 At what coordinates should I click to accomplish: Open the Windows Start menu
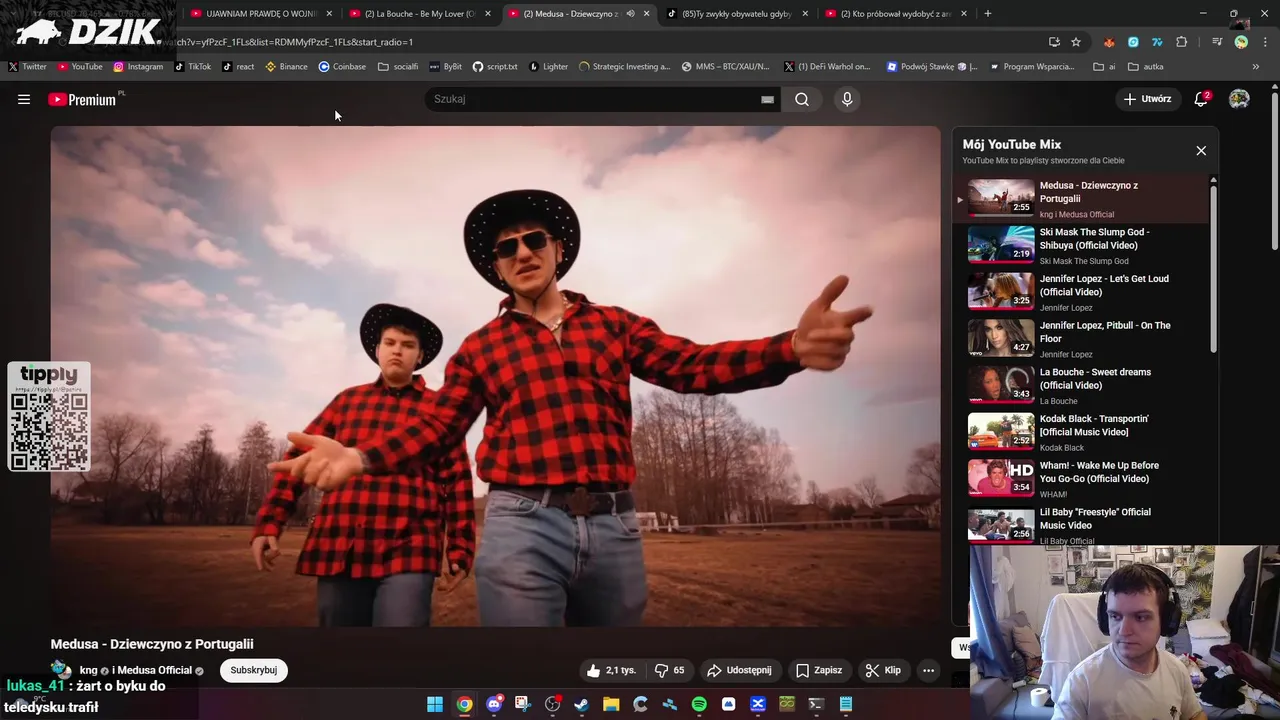coord(435,704)
